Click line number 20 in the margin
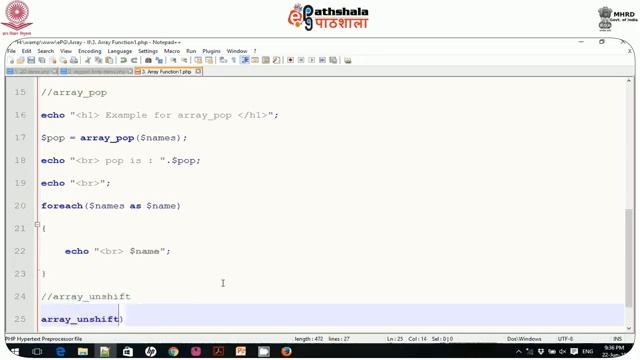Screen dimensions: 640x360 [20, 206]
